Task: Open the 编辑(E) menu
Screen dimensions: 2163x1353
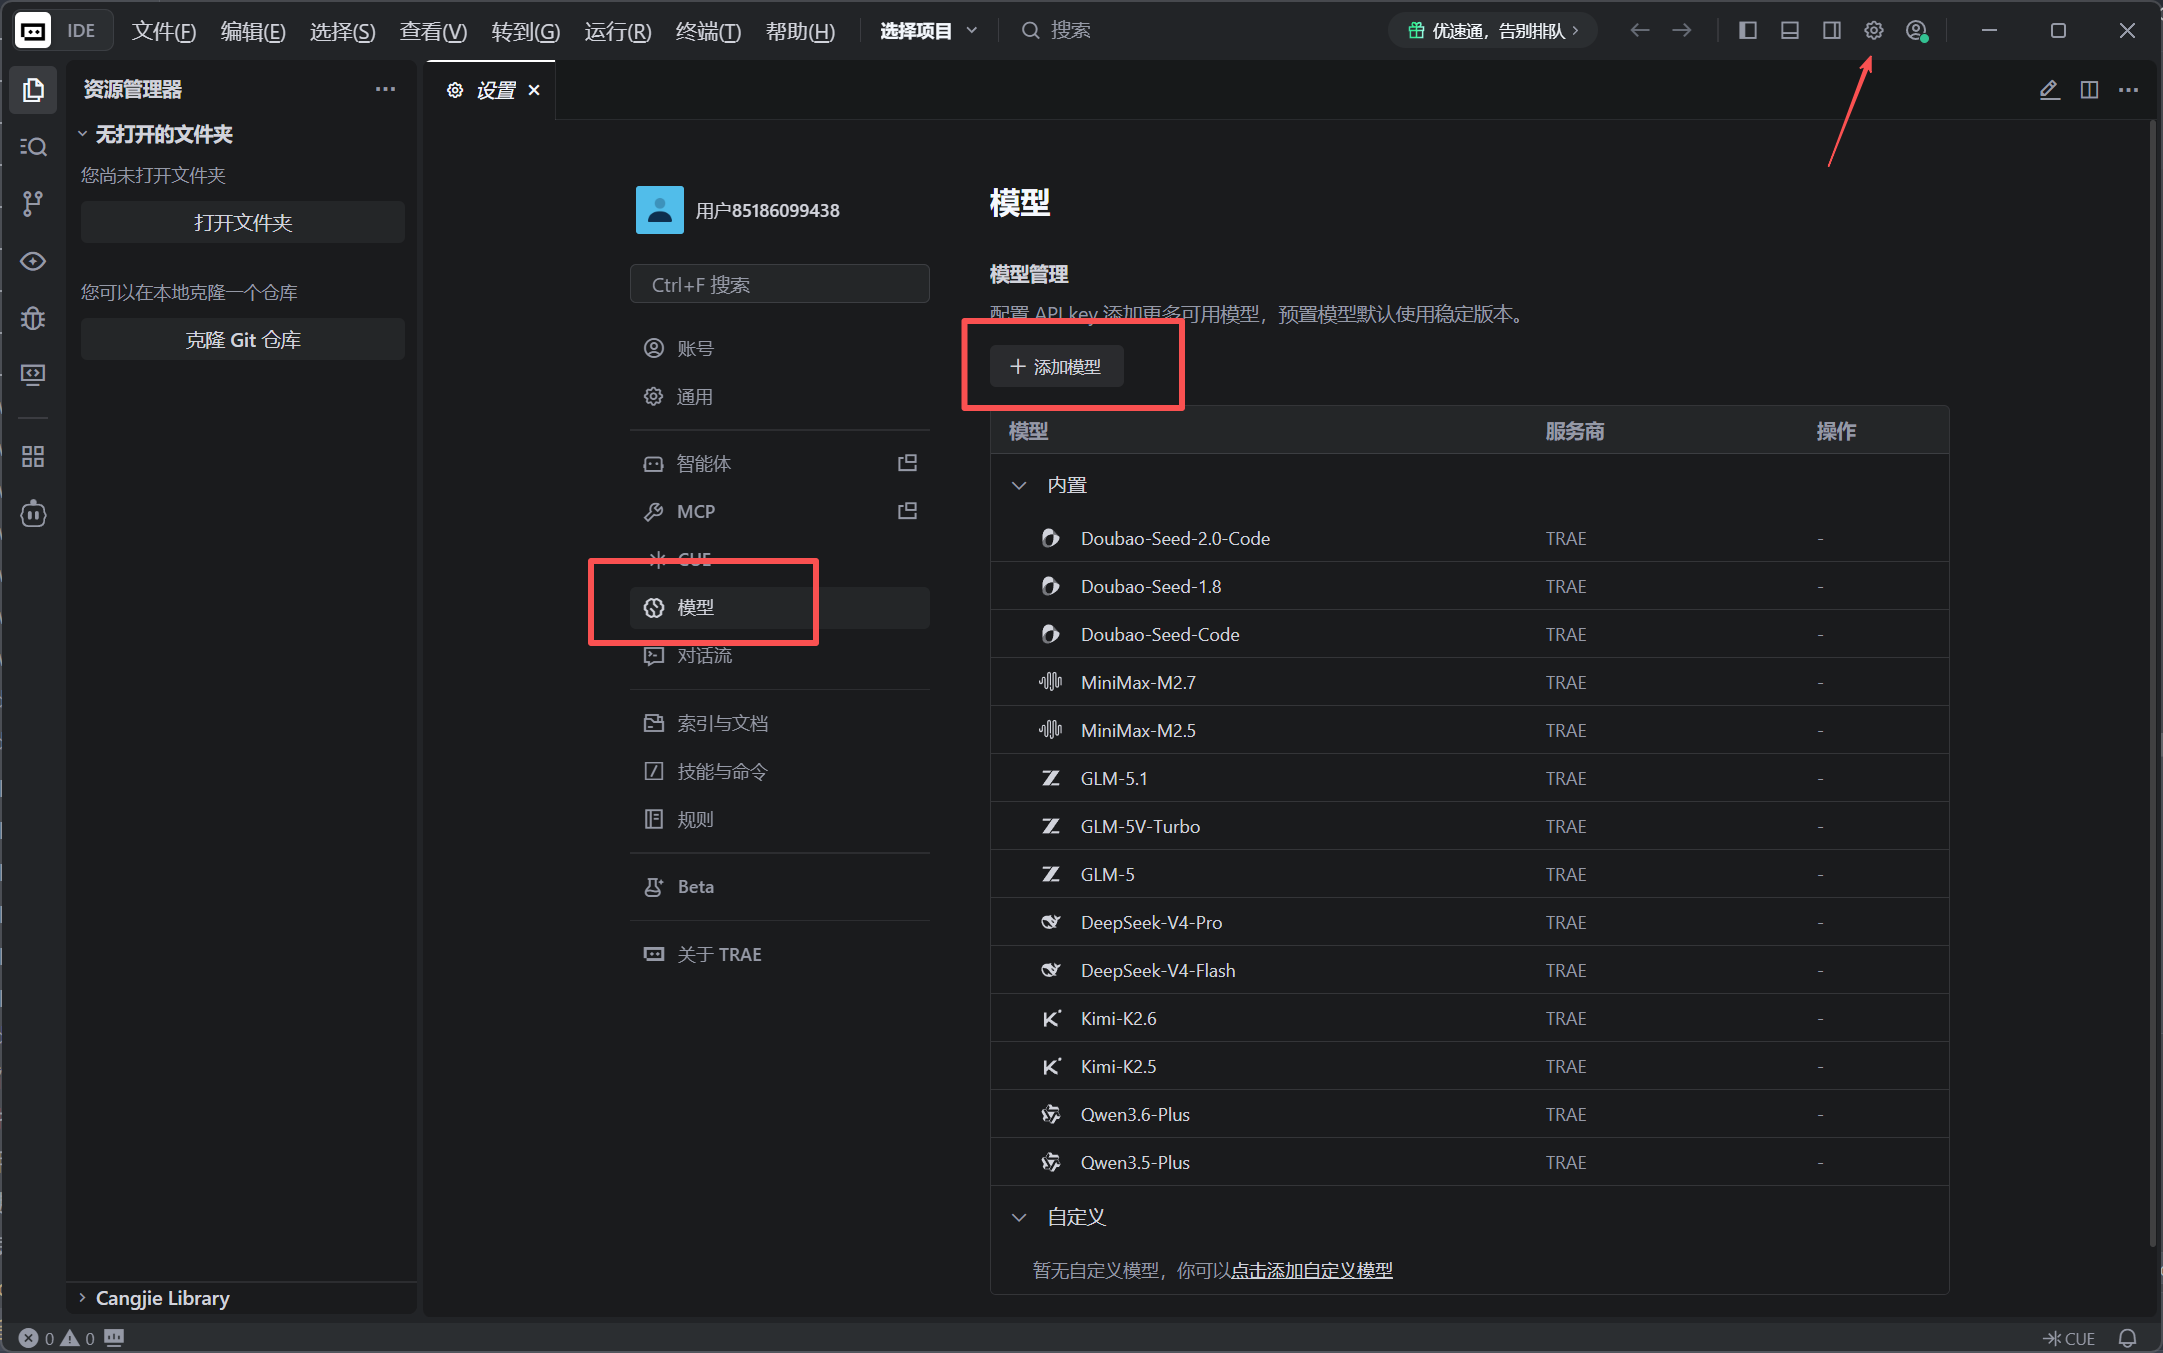Action: (x=253, y=31)
